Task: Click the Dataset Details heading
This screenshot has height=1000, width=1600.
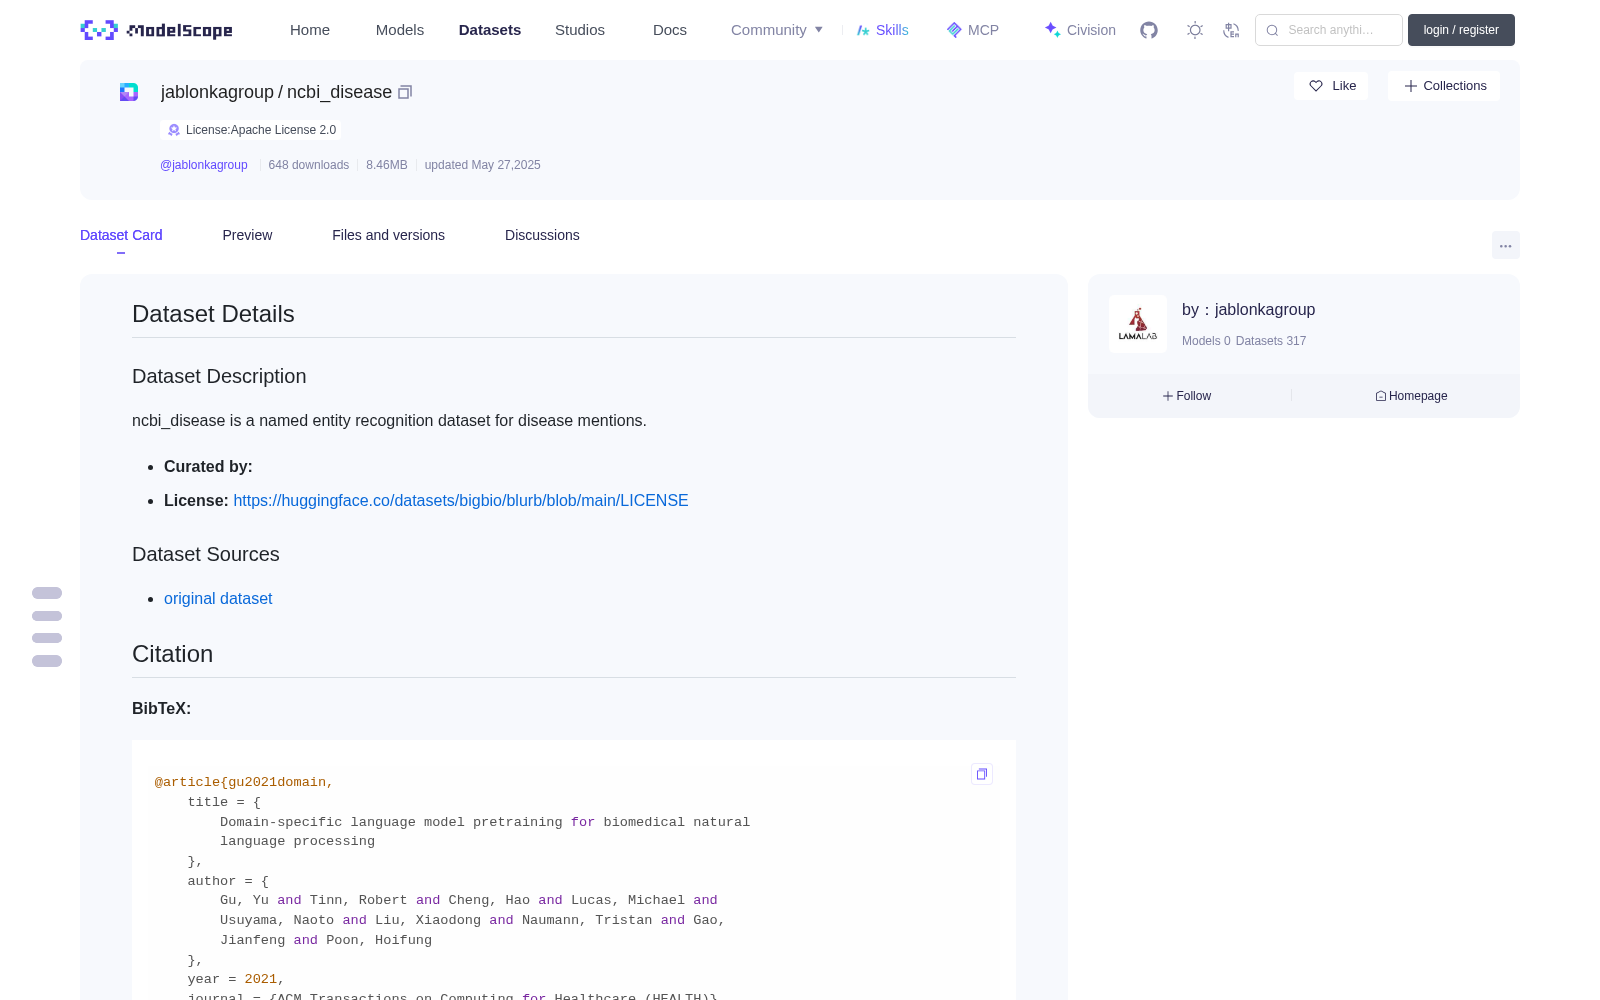Action: pyautogui.click(x=213, y=314)
